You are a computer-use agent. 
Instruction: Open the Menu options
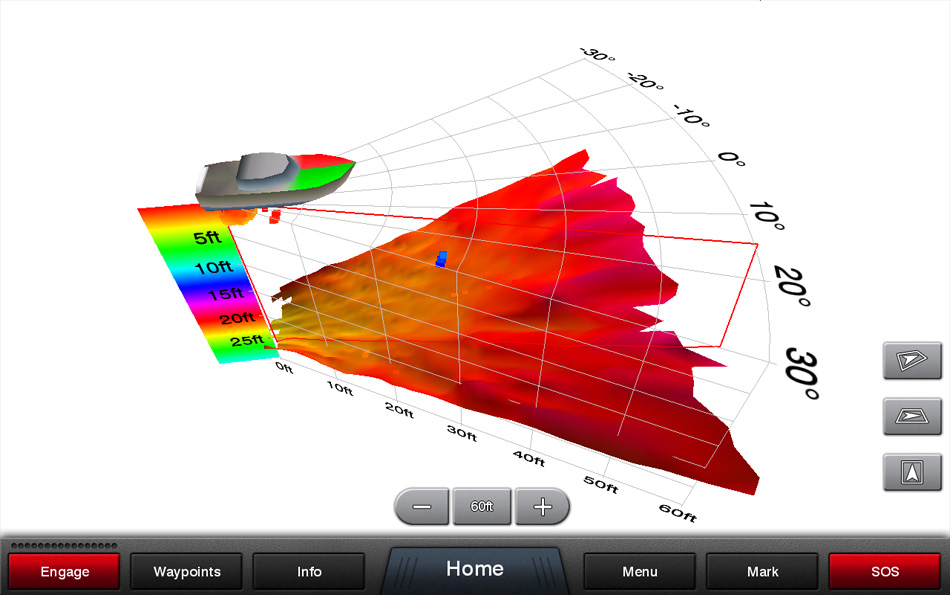click(639, 571)
